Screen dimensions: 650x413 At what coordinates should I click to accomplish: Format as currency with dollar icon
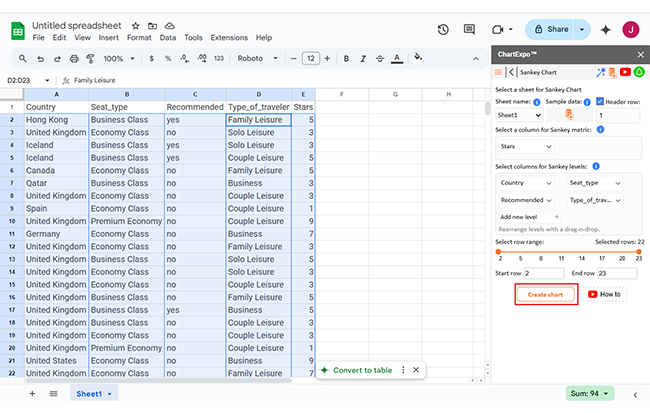coord(151,59)
